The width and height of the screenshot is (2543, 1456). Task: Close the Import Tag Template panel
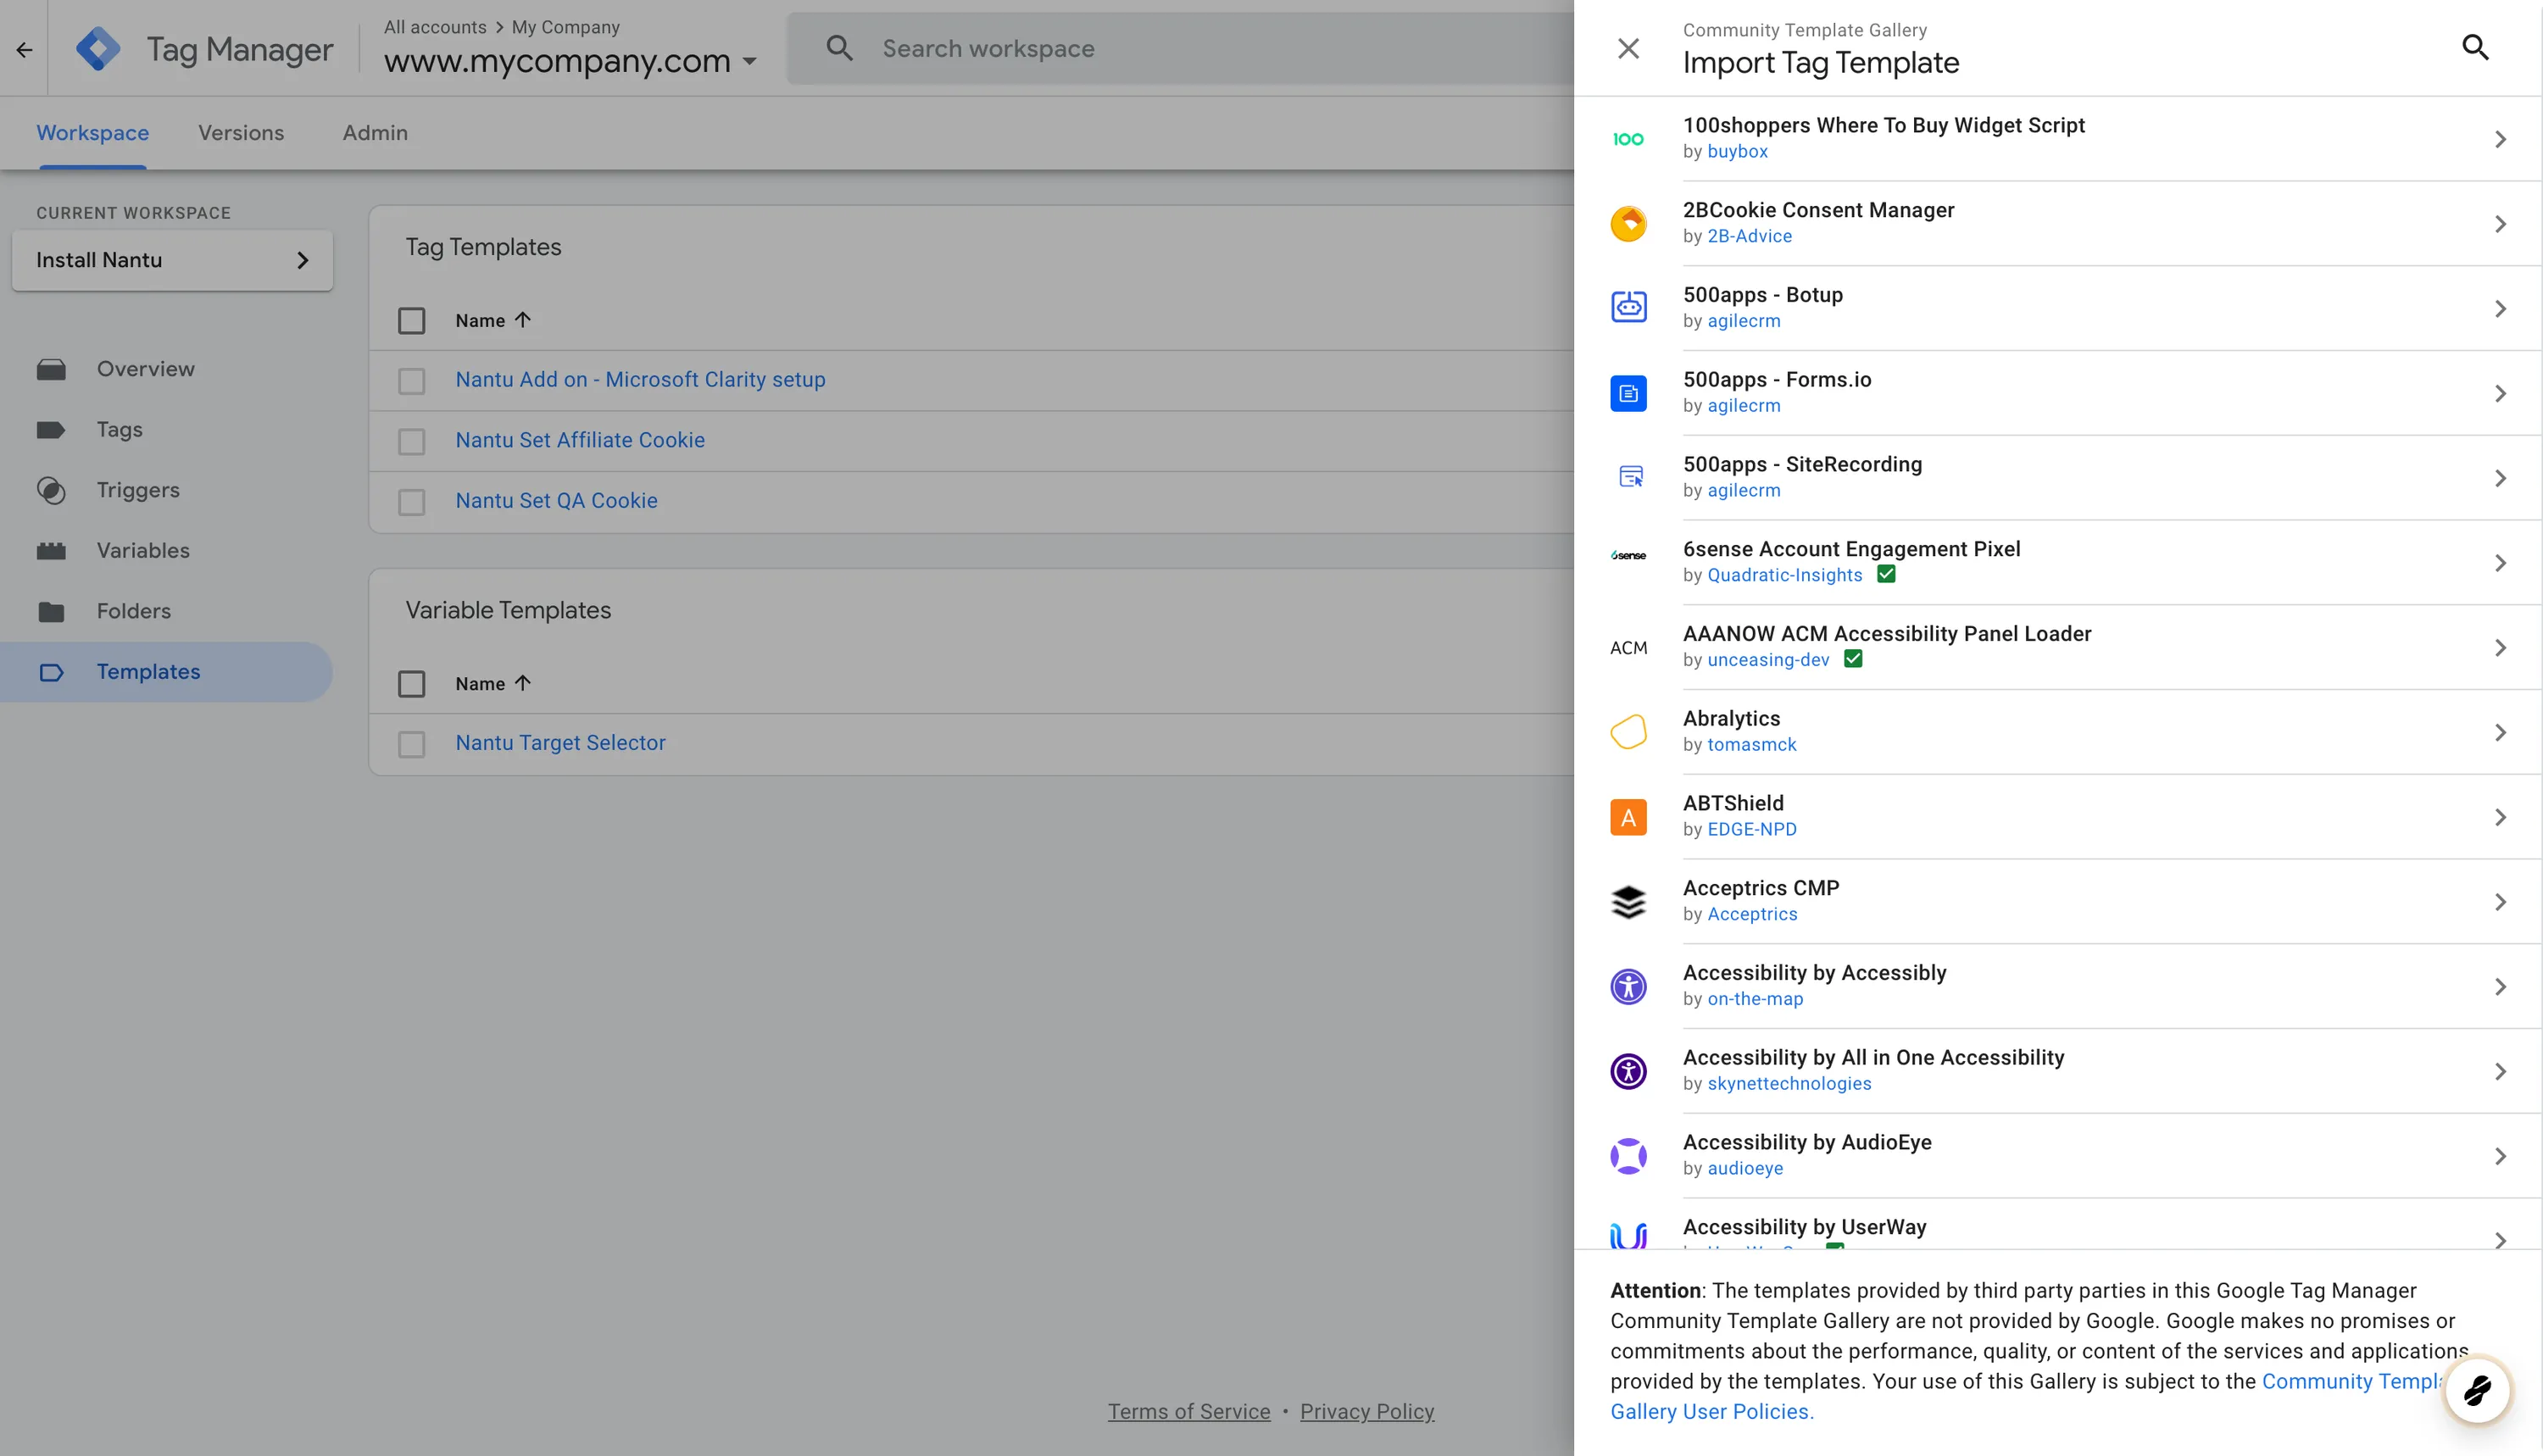1628,48
